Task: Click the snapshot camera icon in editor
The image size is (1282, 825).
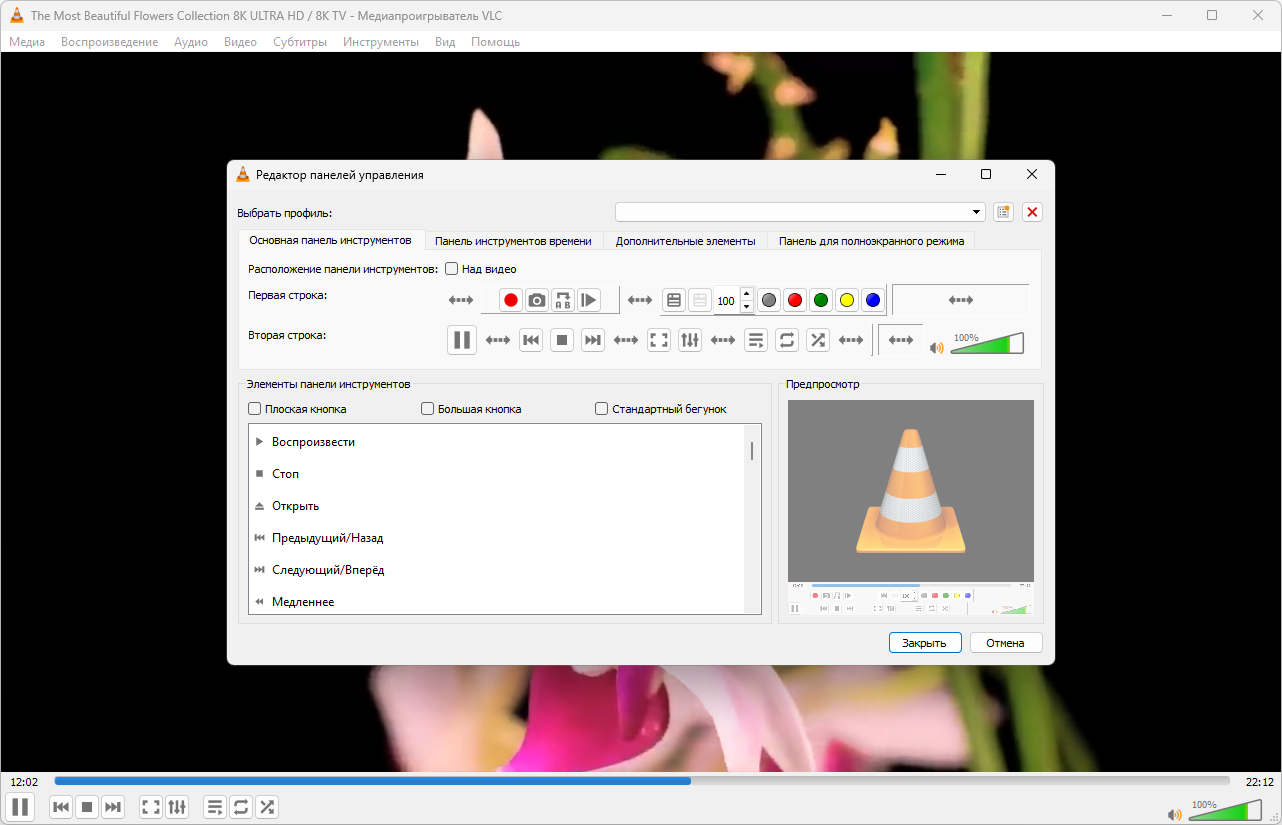Action: click(537, 300)
